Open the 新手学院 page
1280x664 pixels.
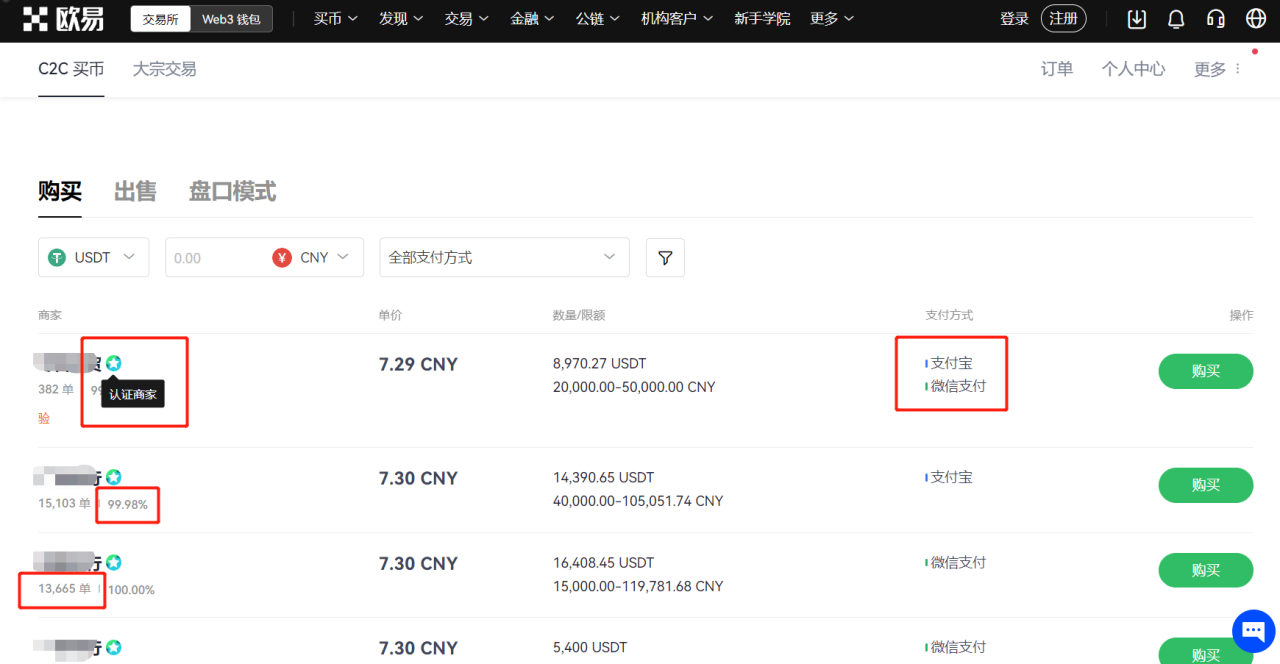pos(762,19)
